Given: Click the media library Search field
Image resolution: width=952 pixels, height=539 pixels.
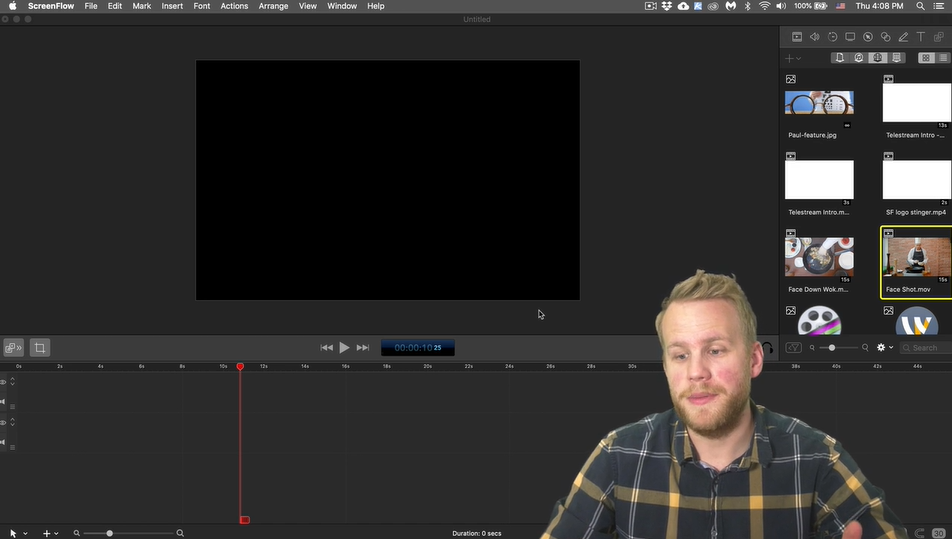Looking at the screenshot, I should [926, 348].
